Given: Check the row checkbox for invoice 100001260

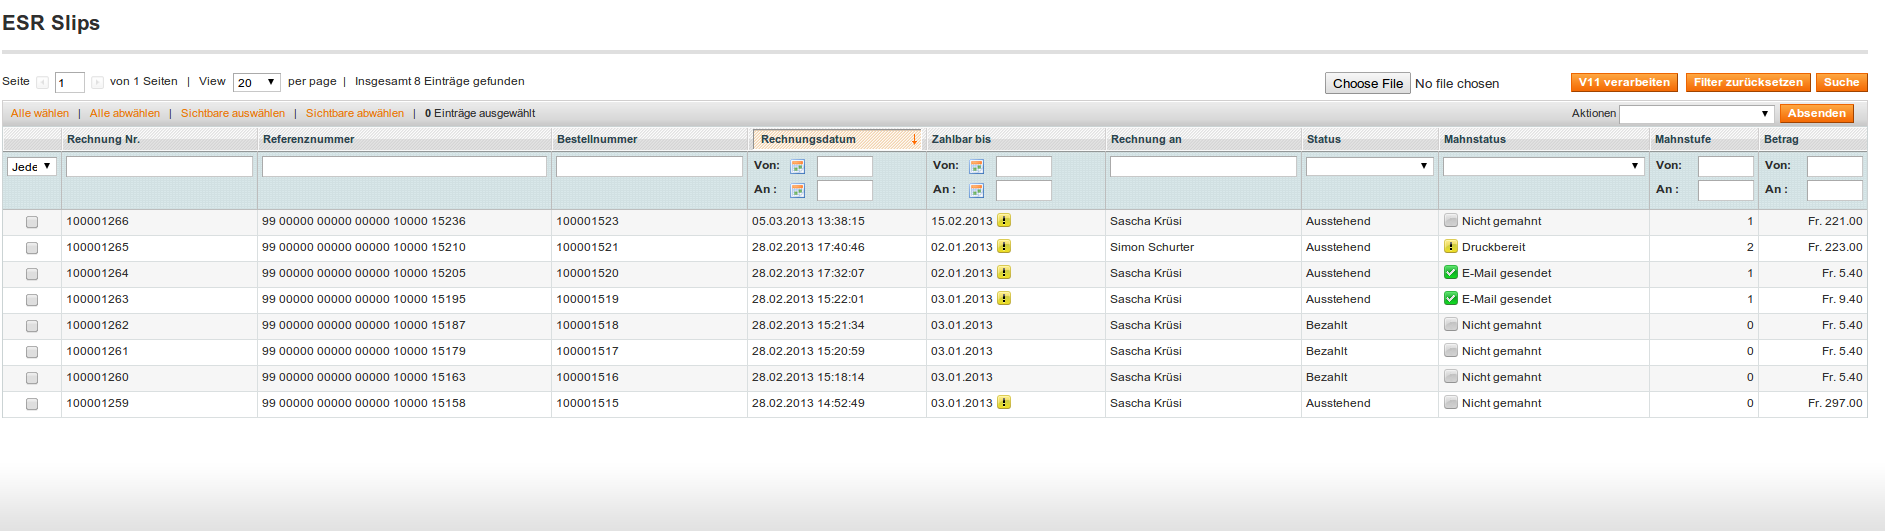Looking at the screenshot, I should (x=32, y=378).
